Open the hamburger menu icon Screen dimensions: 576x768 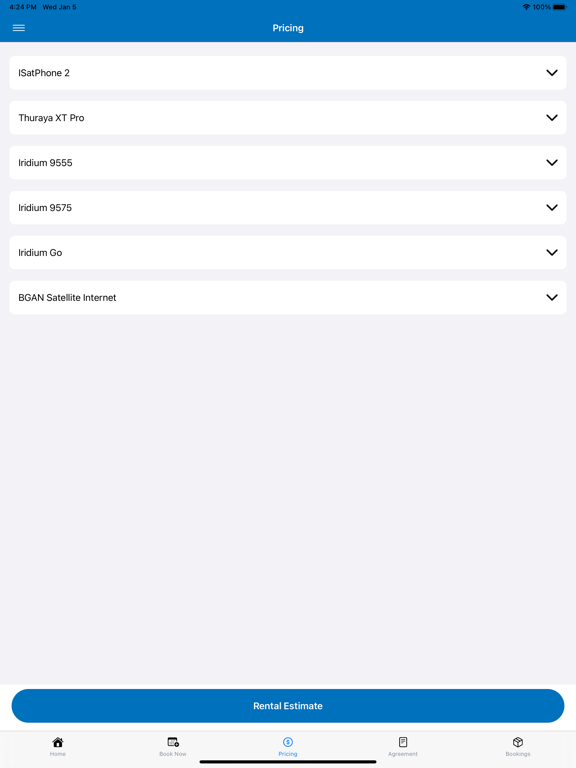[x=19, y=28]
